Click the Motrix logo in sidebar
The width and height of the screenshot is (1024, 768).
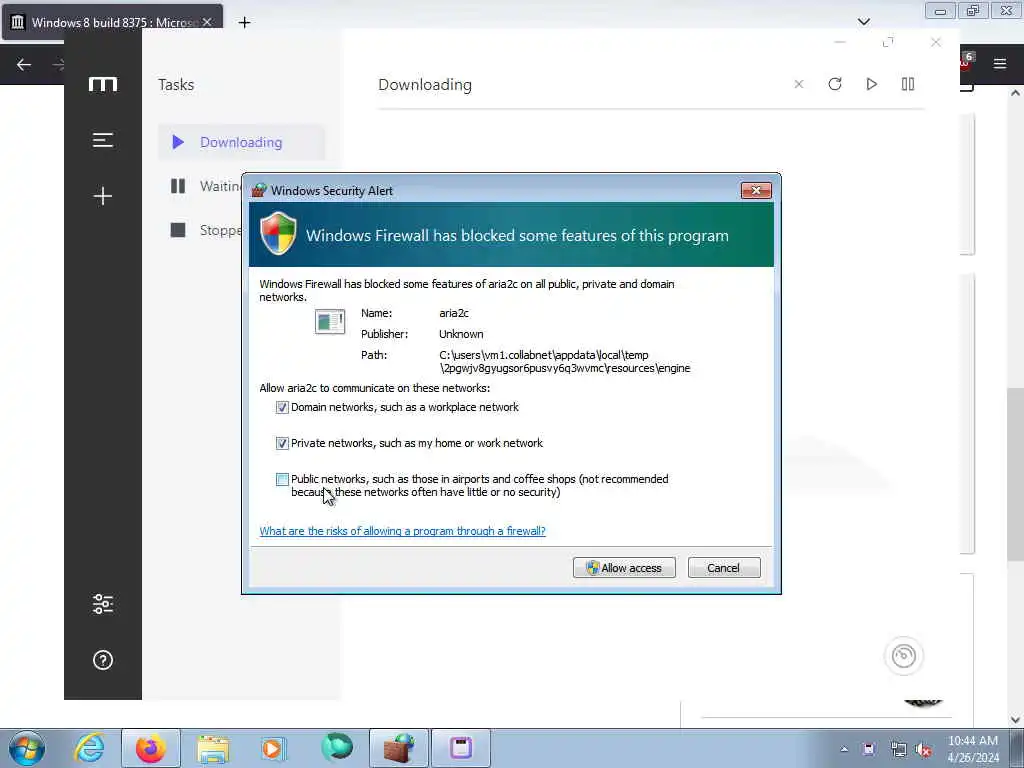pos(103,84)
